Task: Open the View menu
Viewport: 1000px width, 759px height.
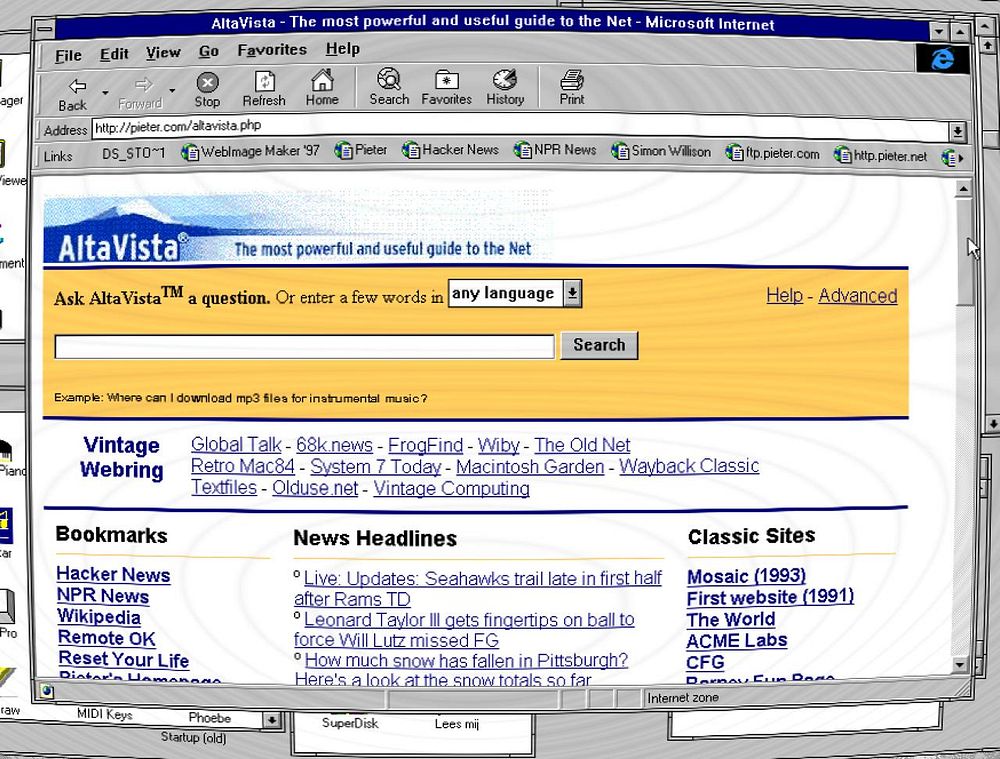Action: pyautogui.click(x=163, y=53)
